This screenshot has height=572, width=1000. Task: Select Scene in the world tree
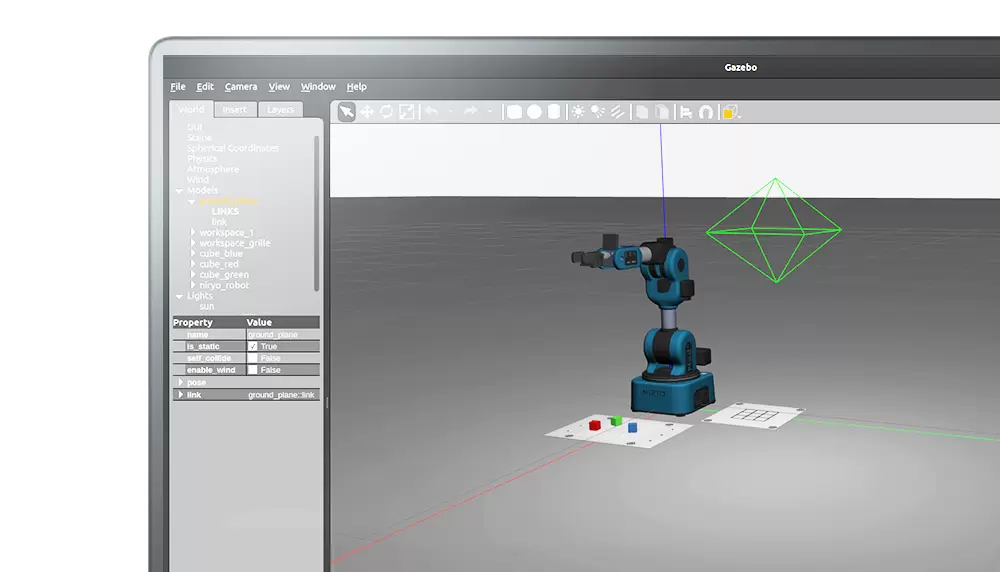(199, 138)
